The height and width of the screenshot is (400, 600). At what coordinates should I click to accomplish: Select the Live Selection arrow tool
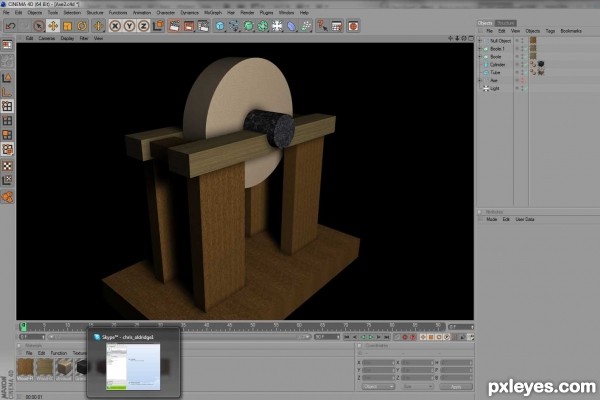coord(38,26)
